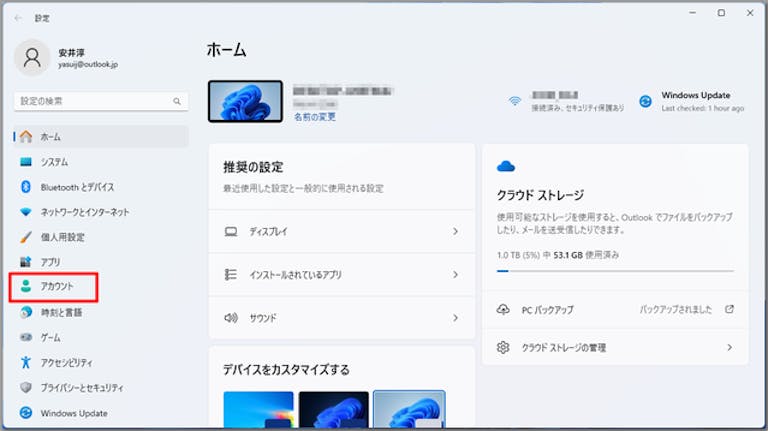The image size is (768, 431).
Task: Expand the クラウド ストレージの管理 chevron
Action: click(730, 347)
